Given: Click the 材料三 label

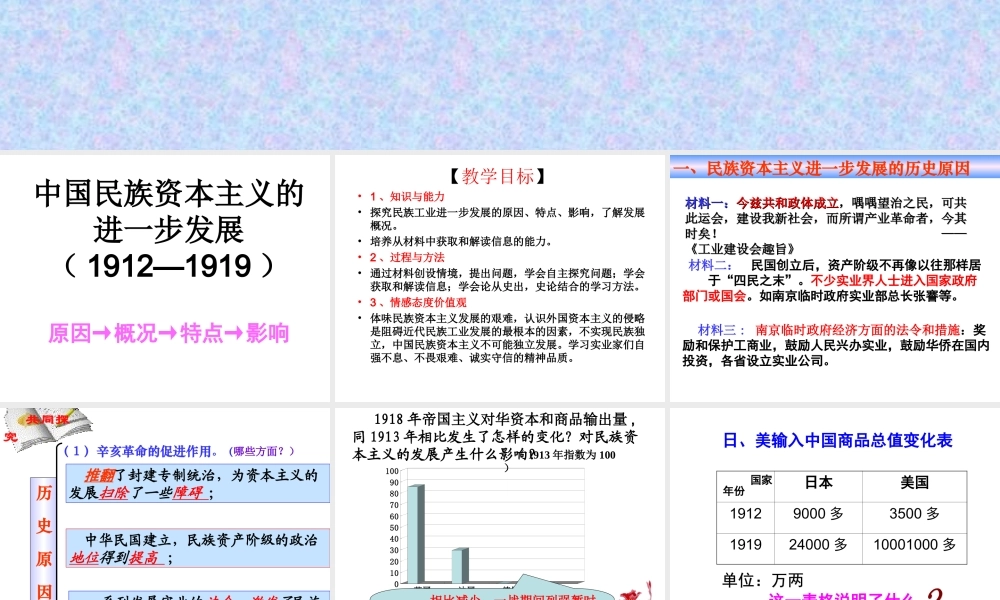Looking at the screenshot, I should pyautogui.click(x=722, y=330).
